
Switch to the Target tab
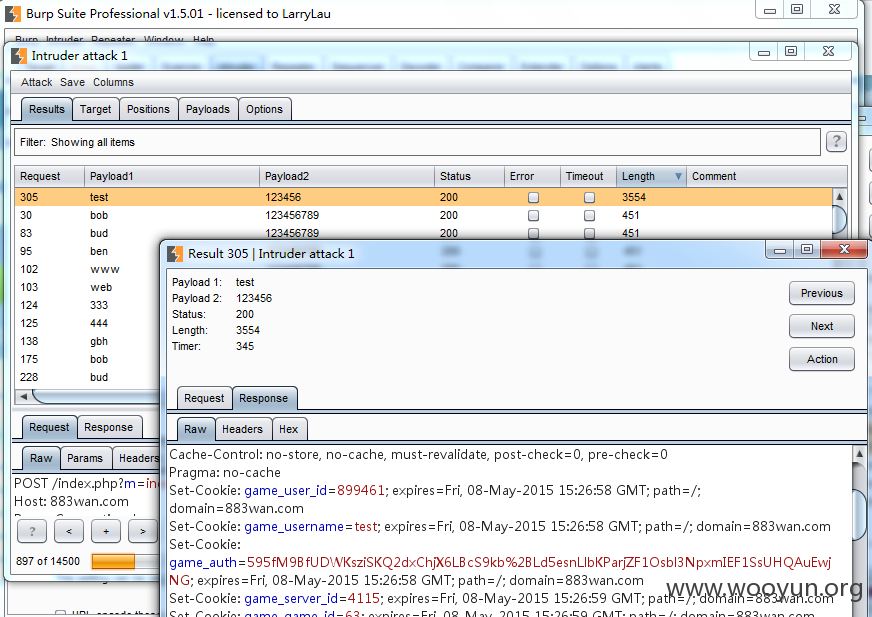(96, 109)
